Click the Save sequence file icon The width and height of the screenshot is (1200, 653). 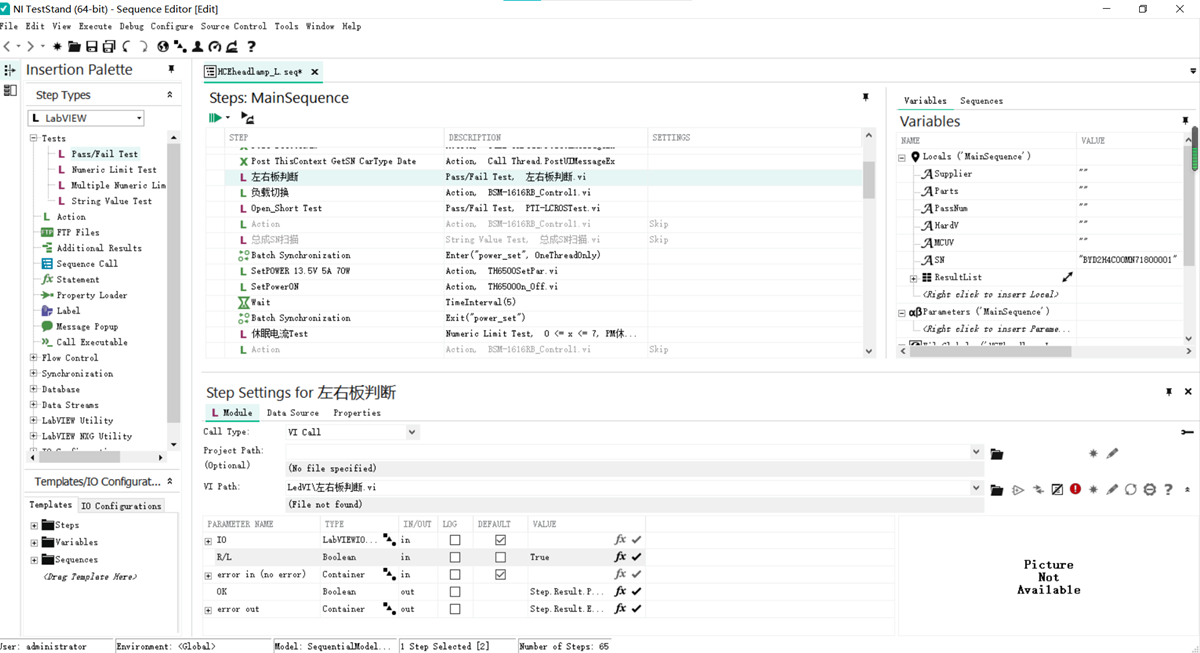point(92,47)
